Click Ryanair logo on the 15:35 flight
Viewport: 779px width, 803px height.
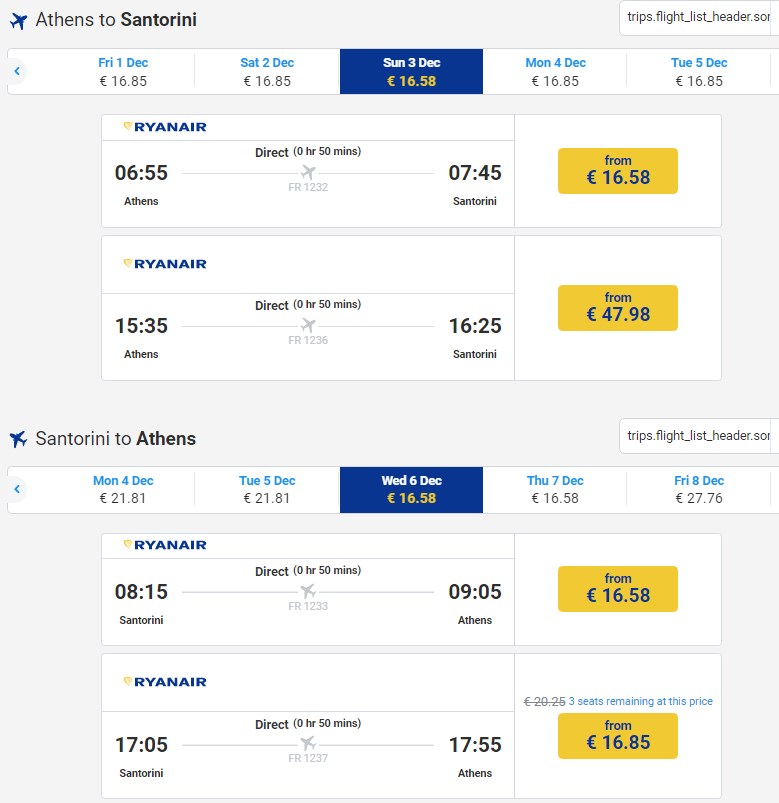[x=164, y=264]
